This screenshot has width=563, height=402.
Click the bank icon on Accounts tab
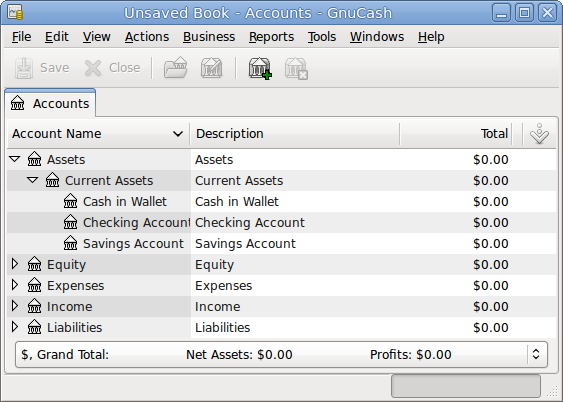click(x=18, y=103)
